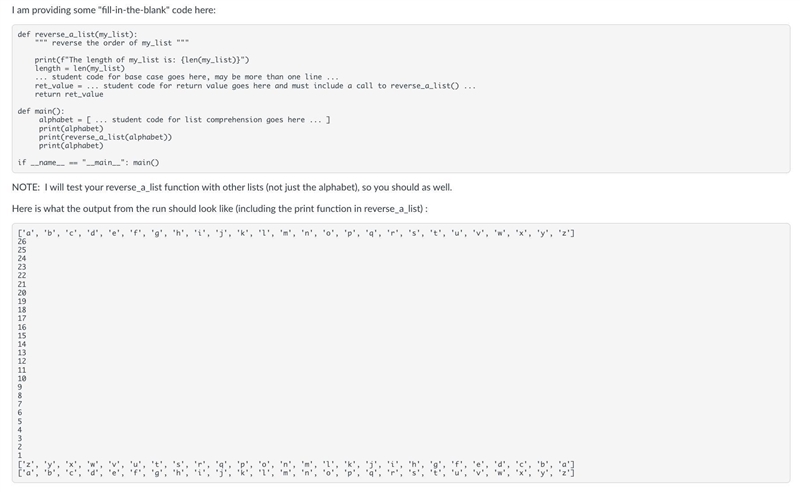Click the "return ret_value" line
Viewport: 800px width, 492px height.
pyautogui.click(x=69, y=94)
